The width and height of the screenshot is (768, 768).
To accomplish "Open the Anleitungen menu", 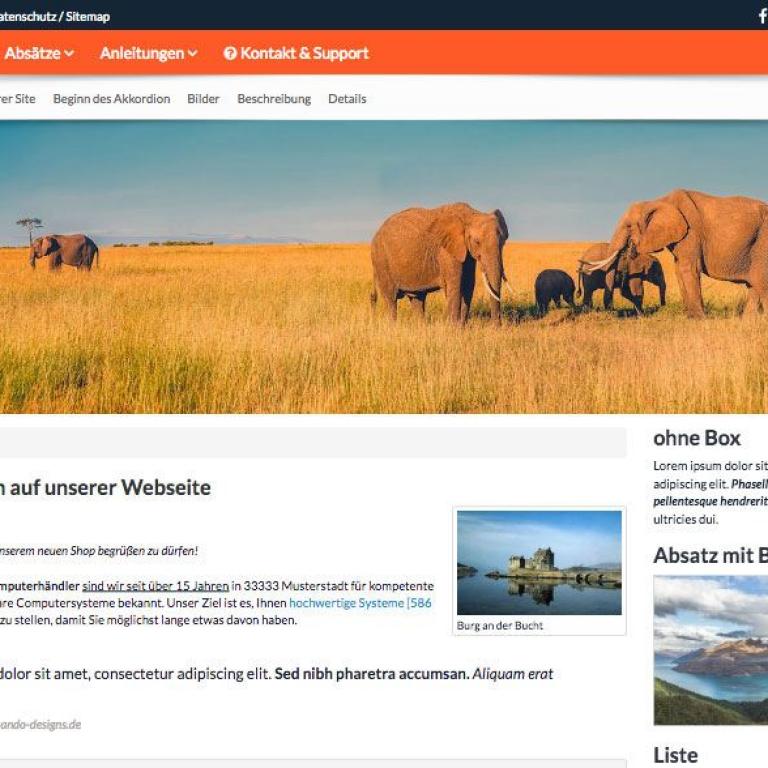I will click(x=148, y=53).
